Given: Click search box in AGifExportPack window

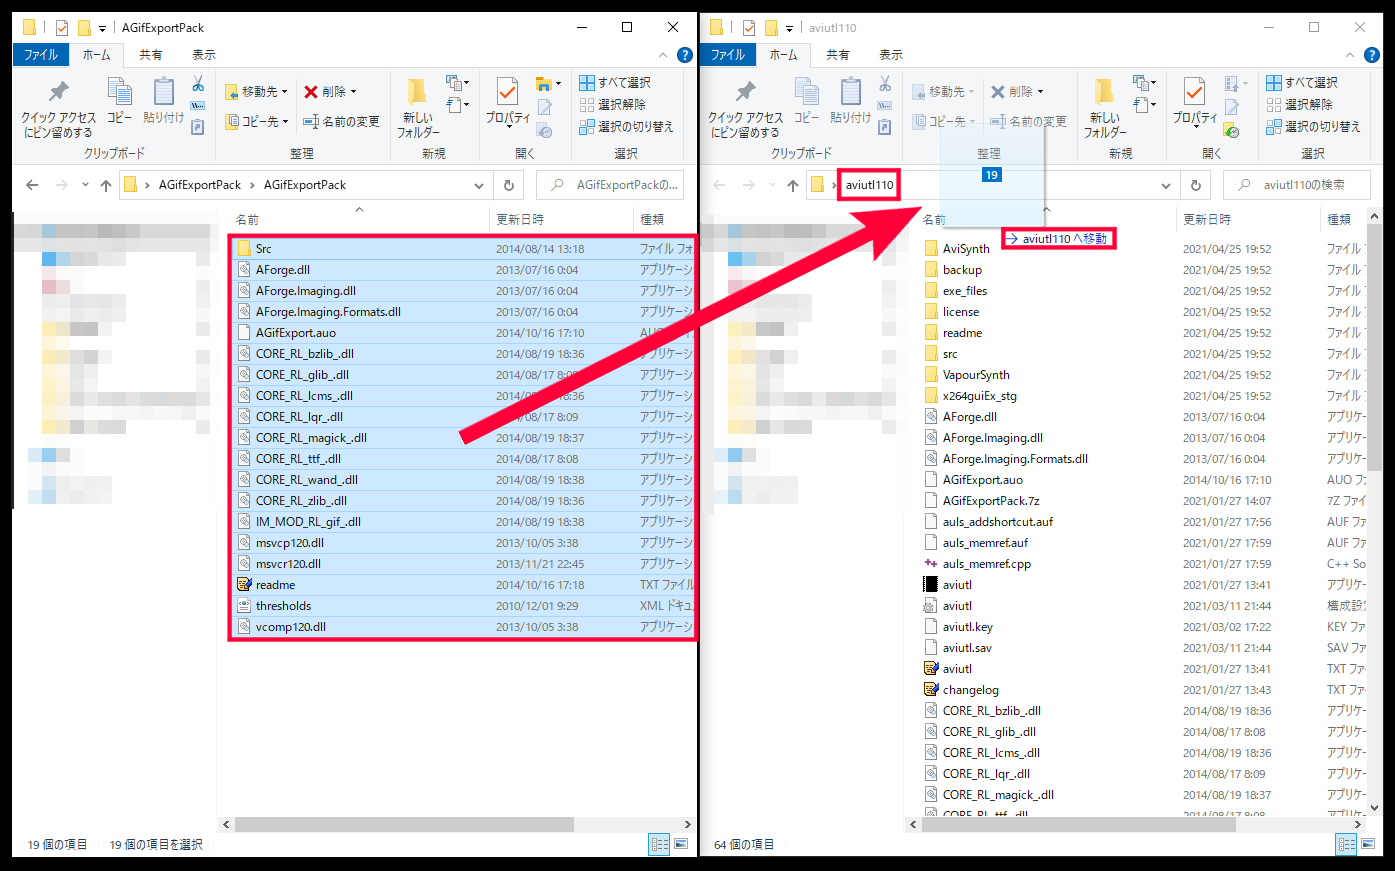Looking at the screenshot, I should coord(611,185).
